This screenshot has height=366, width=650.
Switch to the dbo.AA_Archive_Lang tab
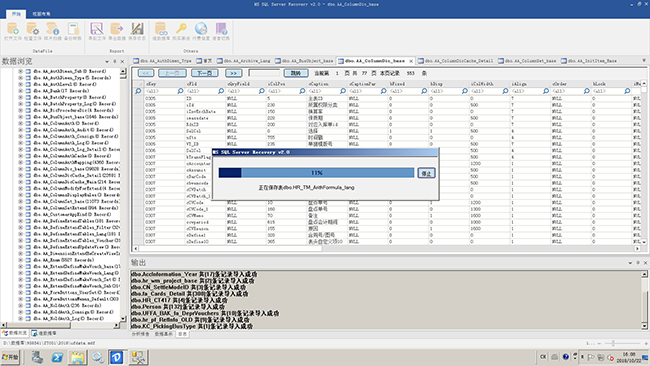(x=243, y=61)
